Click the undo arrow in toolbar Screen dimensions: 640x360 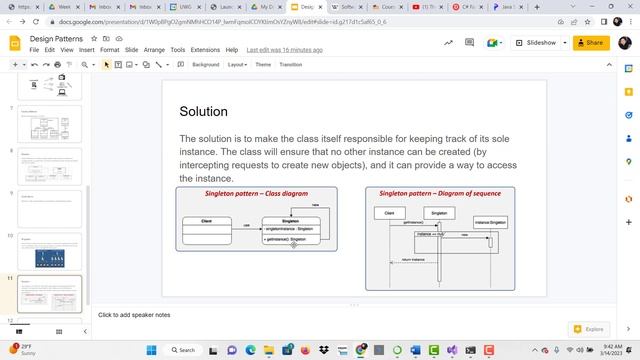[x=34, y=64]
